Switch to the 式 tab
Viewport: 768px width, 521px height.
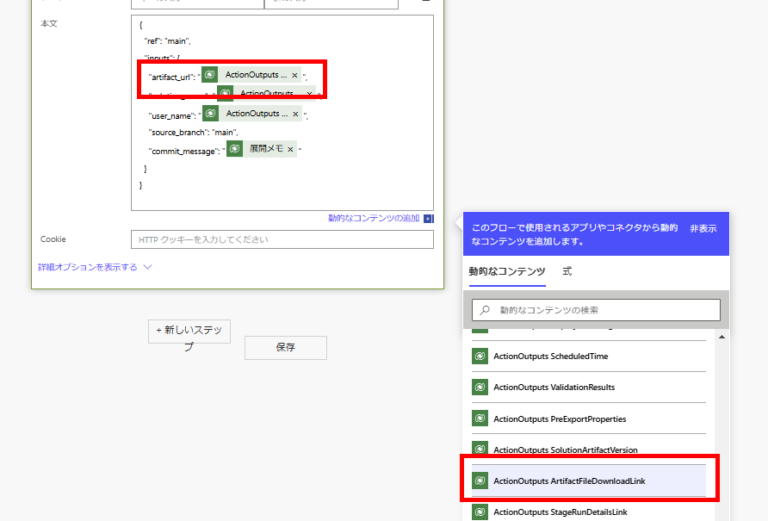coord(567,272)
